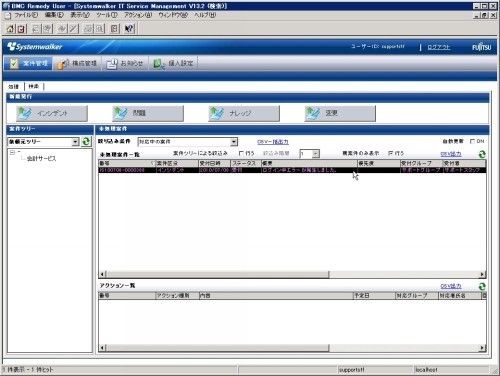Click 予定日 column header in action list
The height and width of the screenshot is (376, 500).
point(374,295)
